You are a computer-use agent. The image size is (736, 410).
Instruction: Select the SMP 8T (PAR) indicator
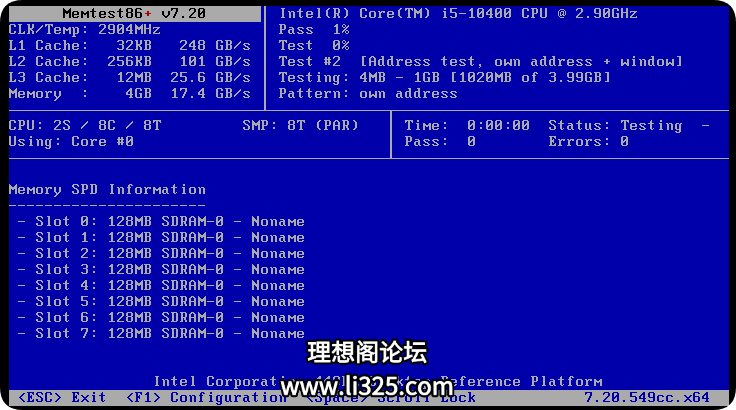(x=300, y=125)
